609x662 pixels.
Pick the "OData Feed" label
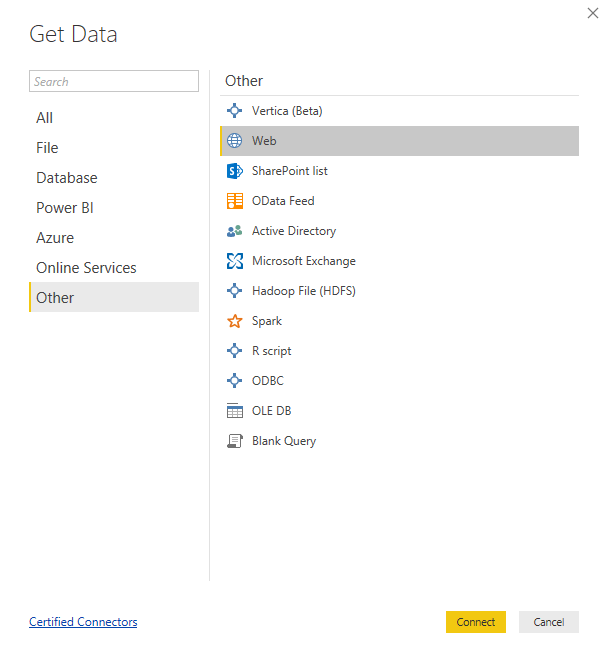(x=283, y=201)
